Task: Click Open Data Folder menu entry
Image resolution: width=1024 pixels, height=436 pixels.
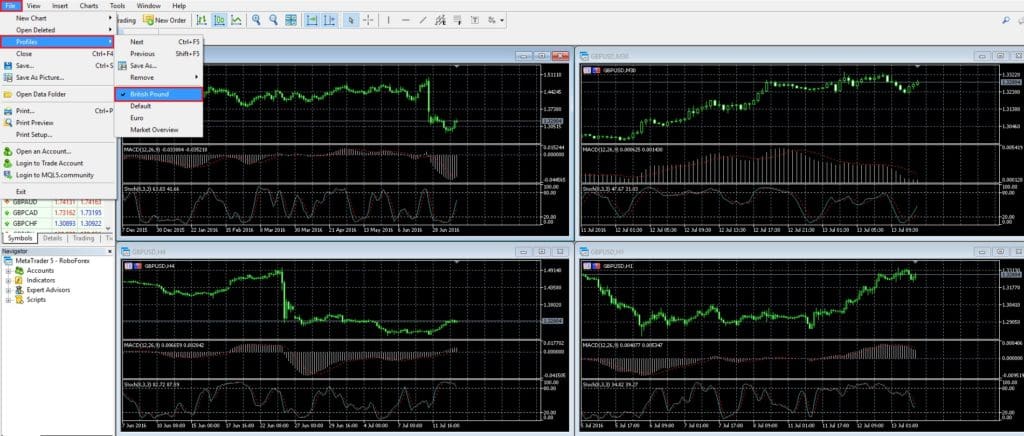Action: 58,94
